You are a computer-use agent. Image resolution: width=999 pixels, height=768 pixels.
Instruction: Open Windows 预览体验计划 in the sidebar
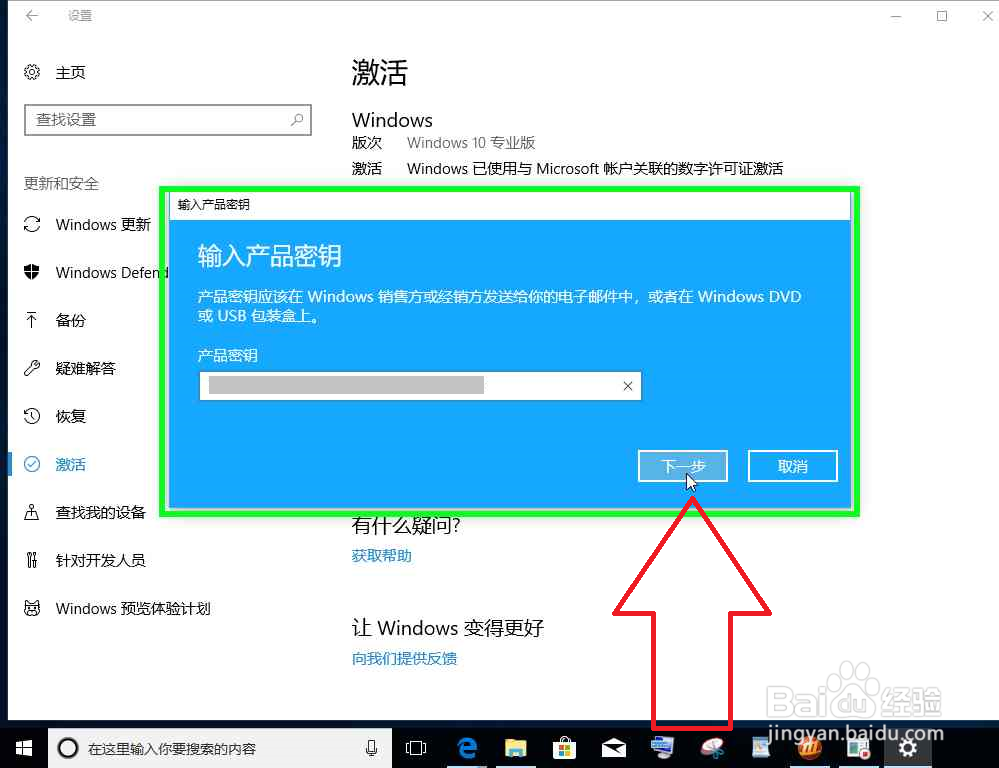coord(117,608)
